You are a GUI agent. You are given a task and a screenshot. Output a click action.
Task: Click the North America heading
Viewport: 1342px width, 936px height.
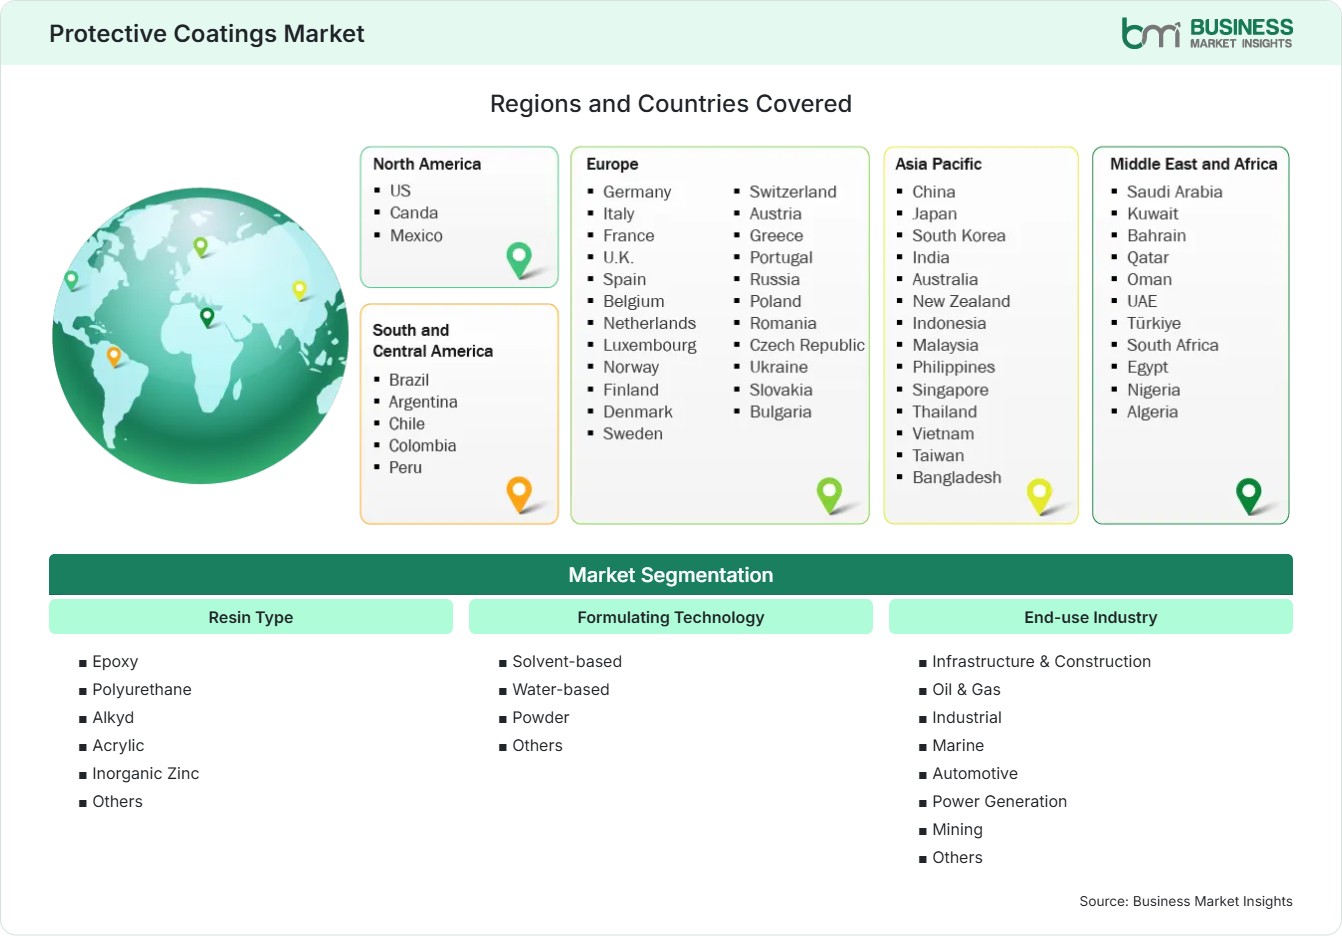click(427, 164)
